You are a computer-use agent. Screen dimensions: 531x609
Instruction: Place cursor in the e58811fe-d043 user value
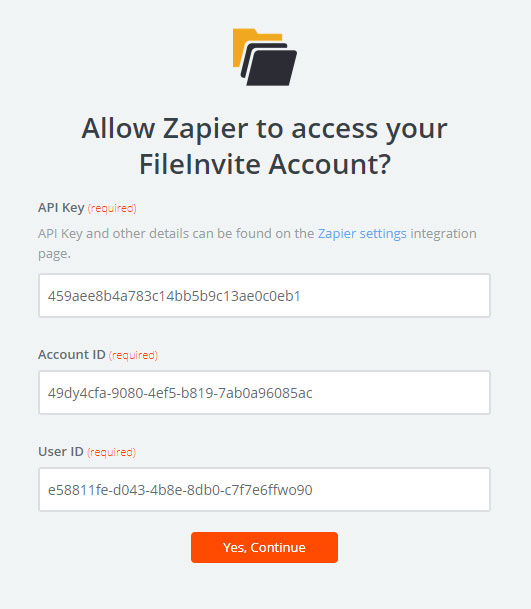180,490
